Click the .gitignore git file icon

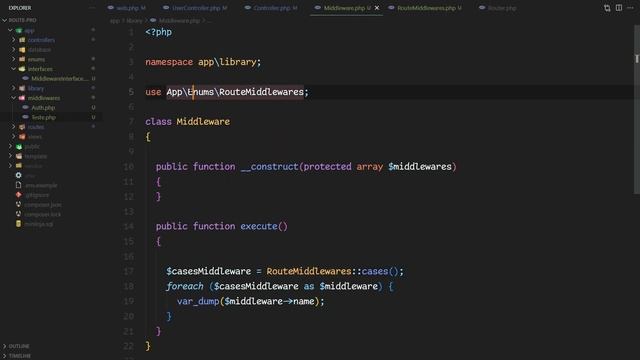pyautogui.click(x=18, y=195)
